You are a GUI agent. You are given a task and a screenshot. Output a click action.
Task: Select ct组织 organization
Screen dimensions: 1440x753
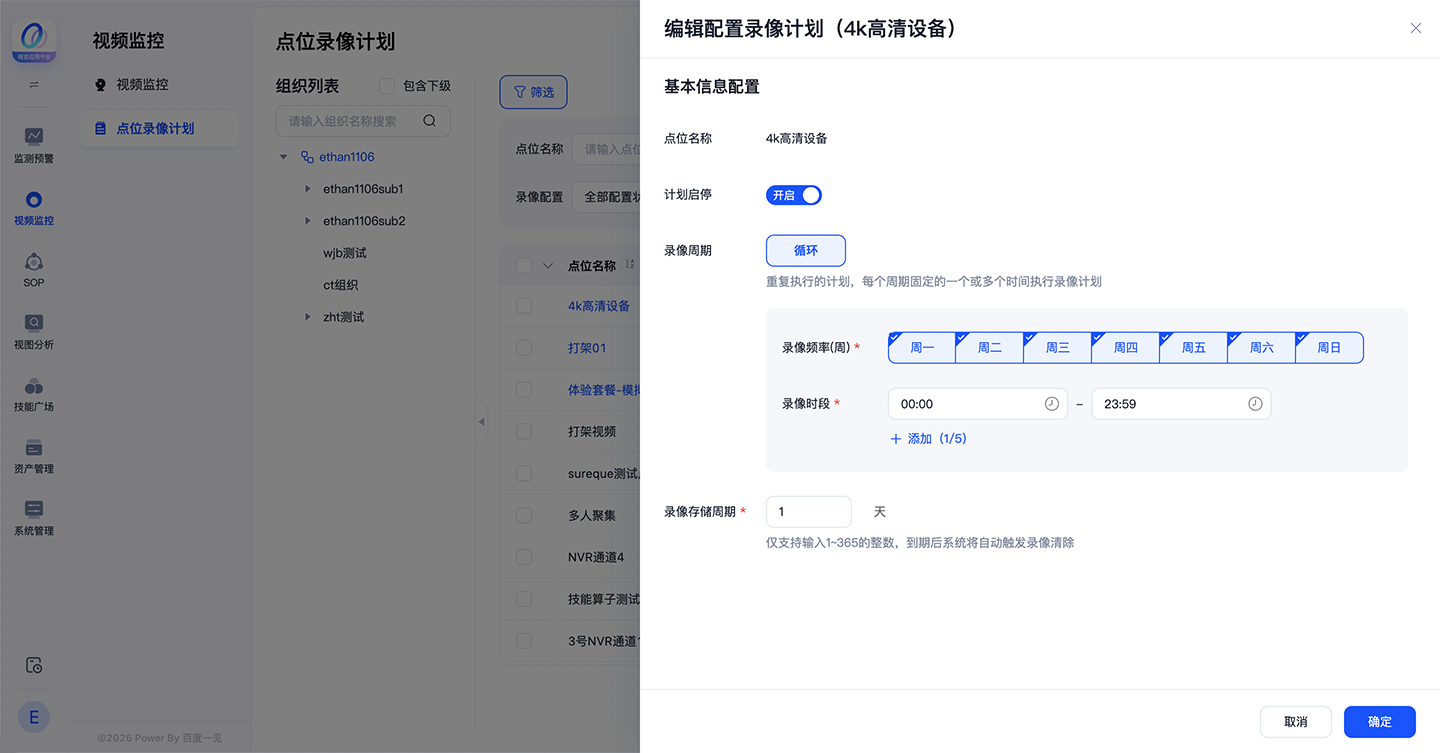340,285
